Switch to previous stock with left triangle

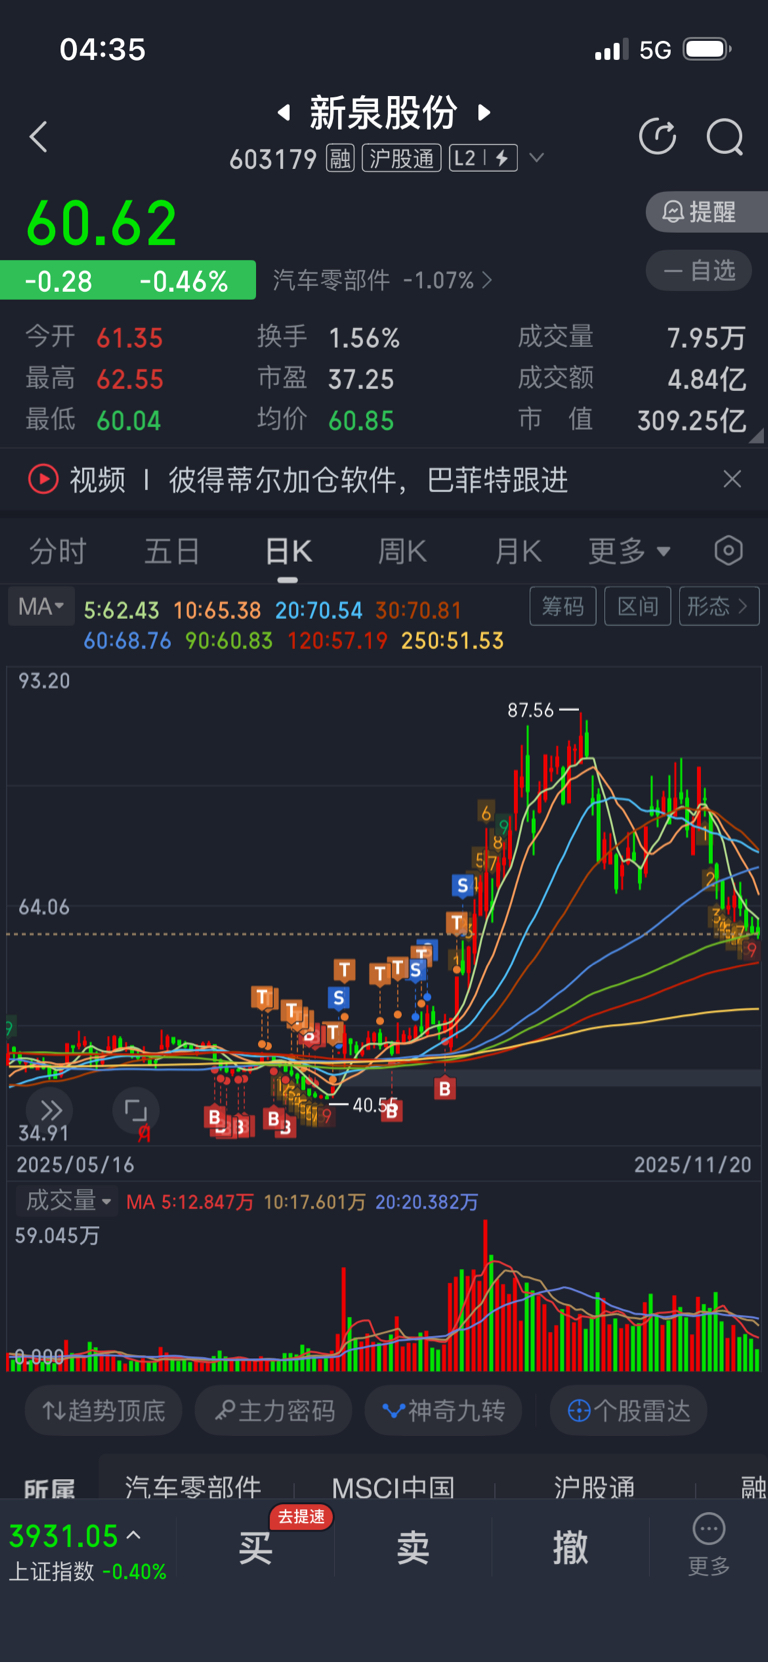pyautogui.click(x=284, y=112)
